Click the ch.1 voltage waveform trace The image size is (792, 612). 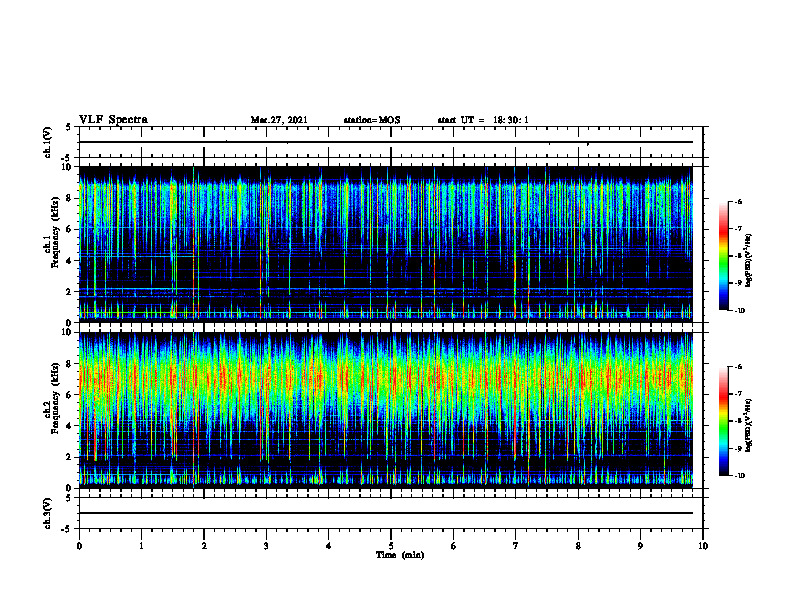point(386,142)
